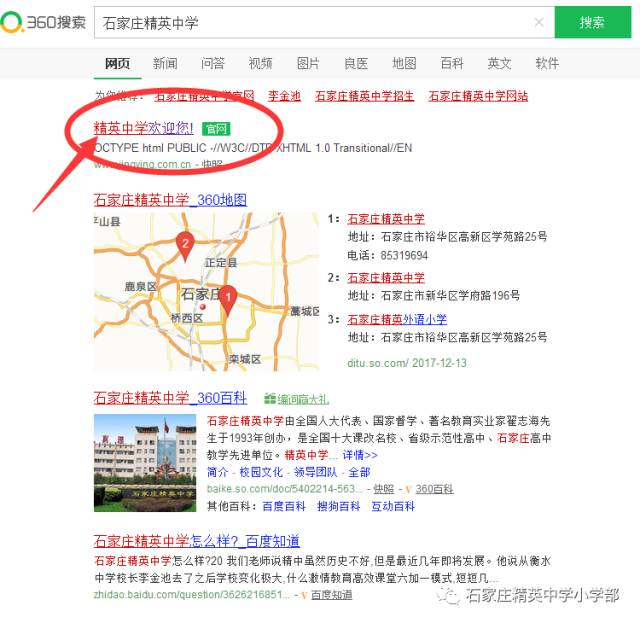Screen dimensions: 640x623
Task: Open the 搜狗百科 link
Action: [339, 506]
